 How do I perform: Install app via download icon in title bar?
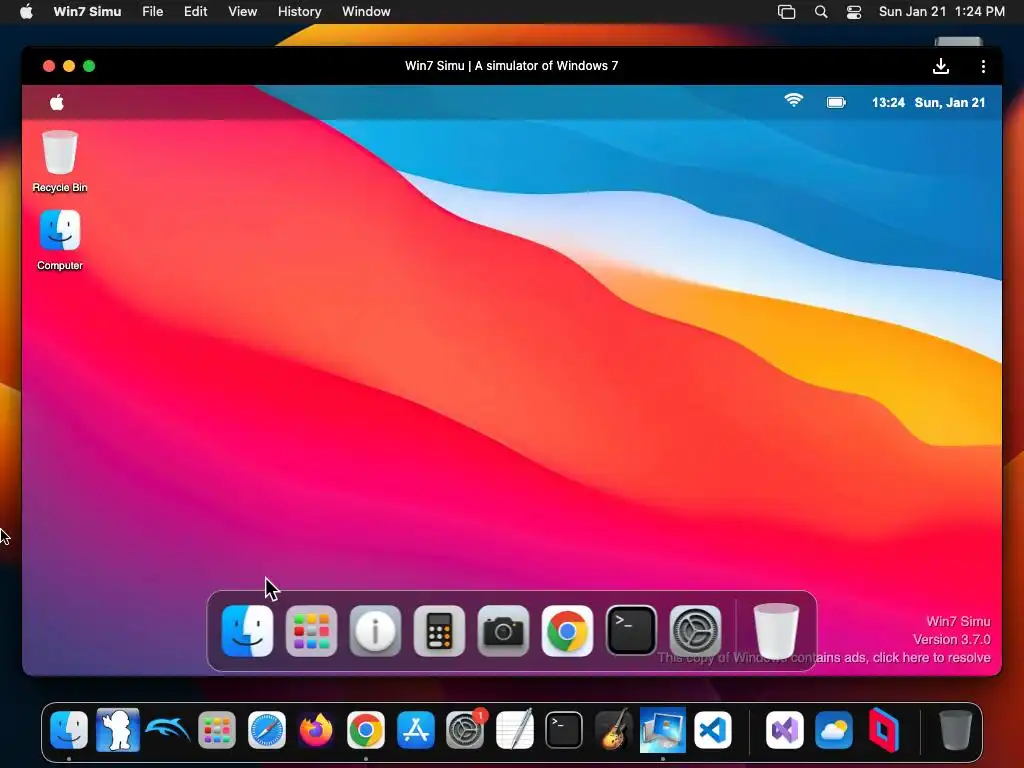(x=940, y=66)
